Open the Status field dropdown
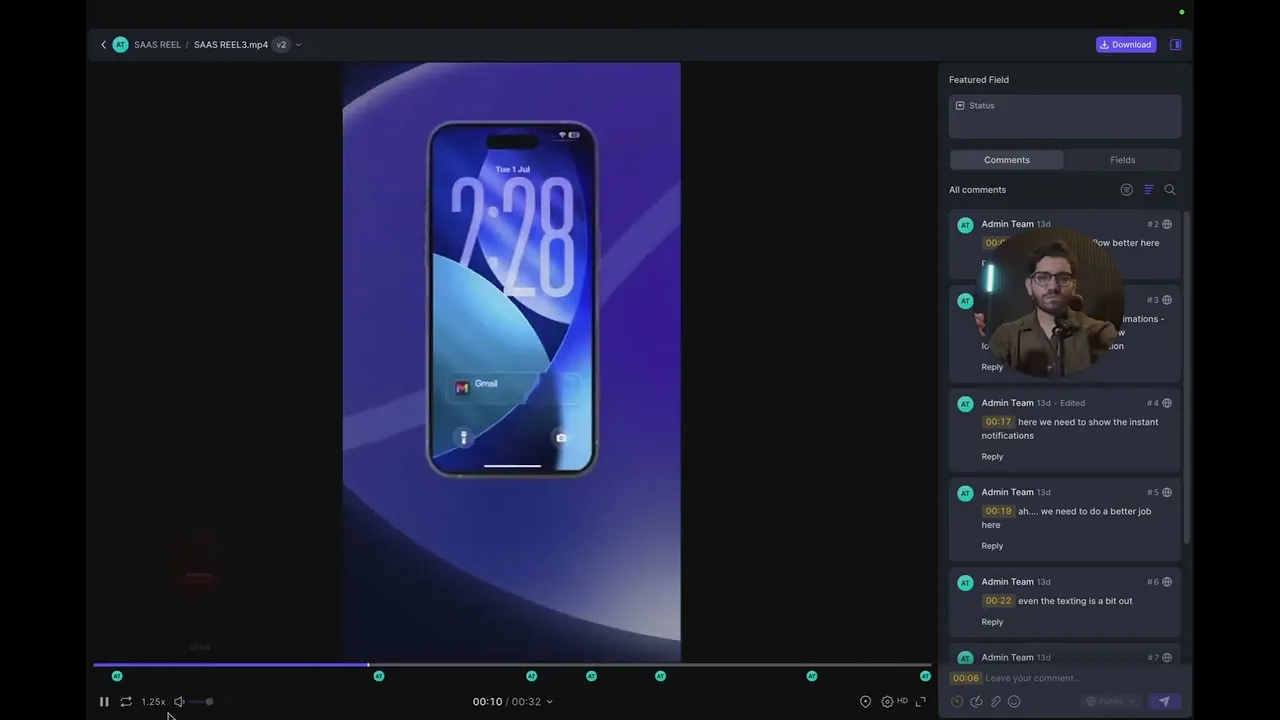 tap(1065, 116)
